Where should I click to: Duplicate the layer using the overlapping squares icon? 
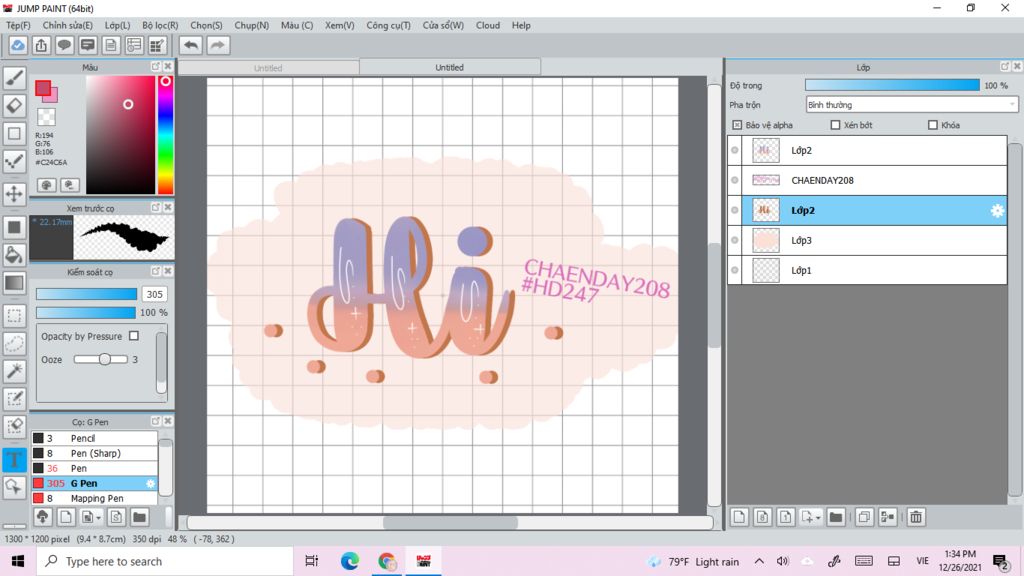[863, 517]
